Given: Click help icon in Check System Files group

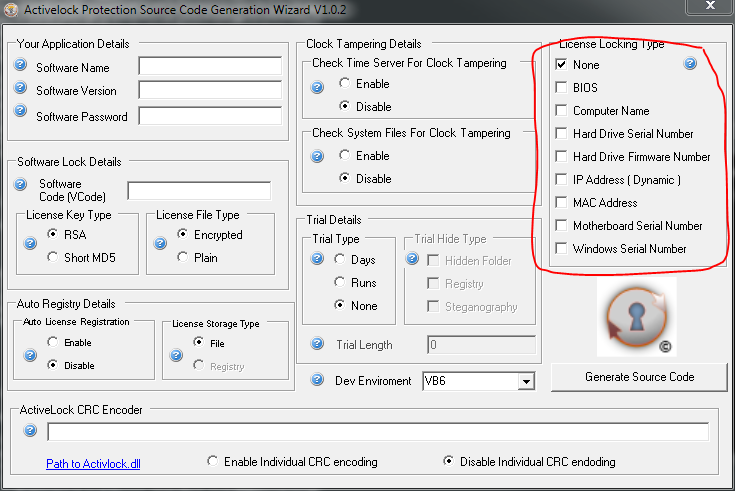Looking at the screenshot, I should pos(317,156).
